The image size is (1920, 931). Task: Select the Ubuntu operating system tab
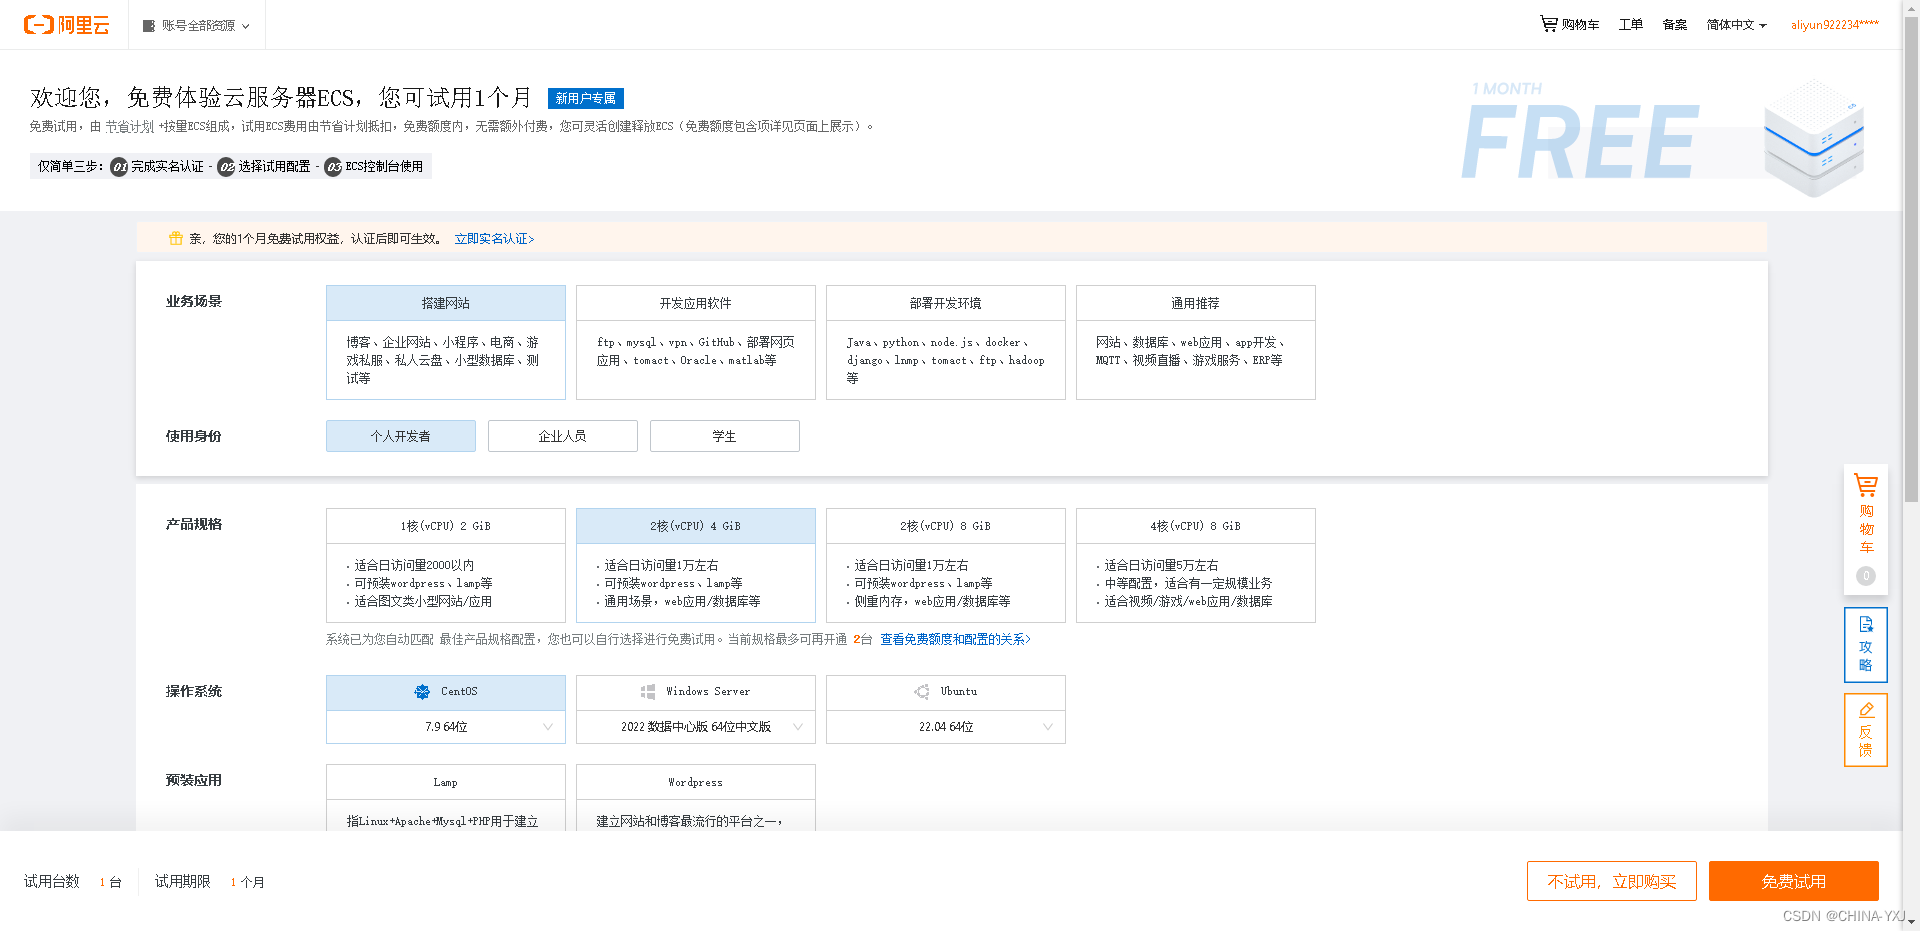pos(946,692)
